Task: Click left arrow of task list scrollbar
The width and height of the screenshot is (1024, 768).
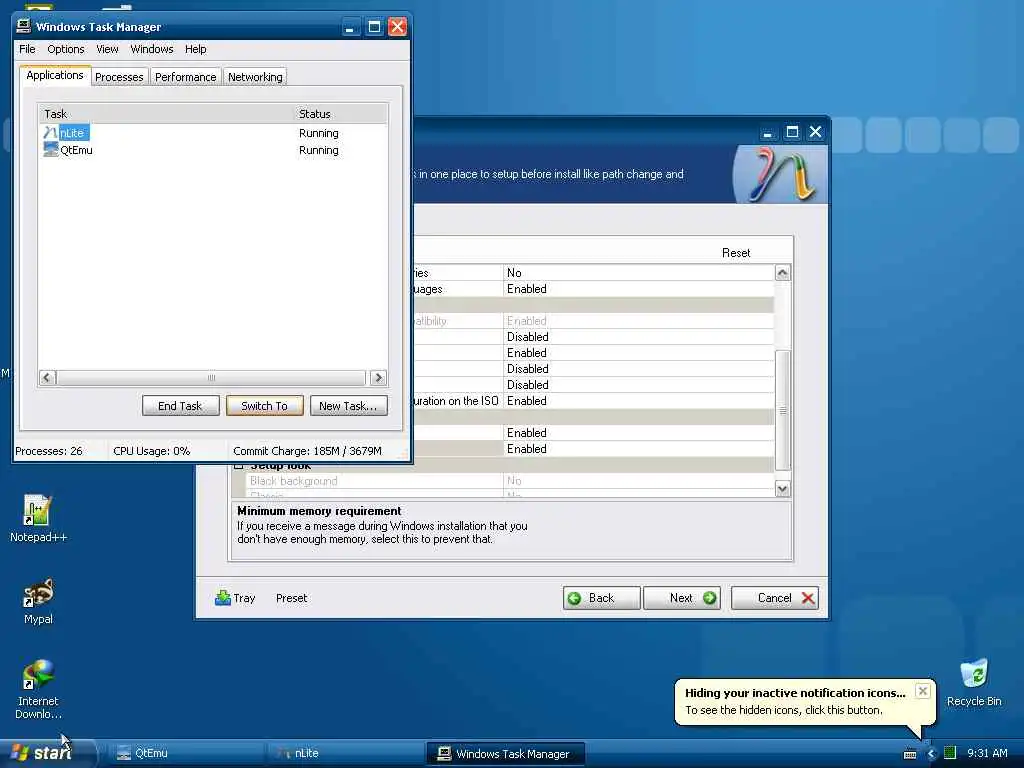Action: [x=48, y=377]
